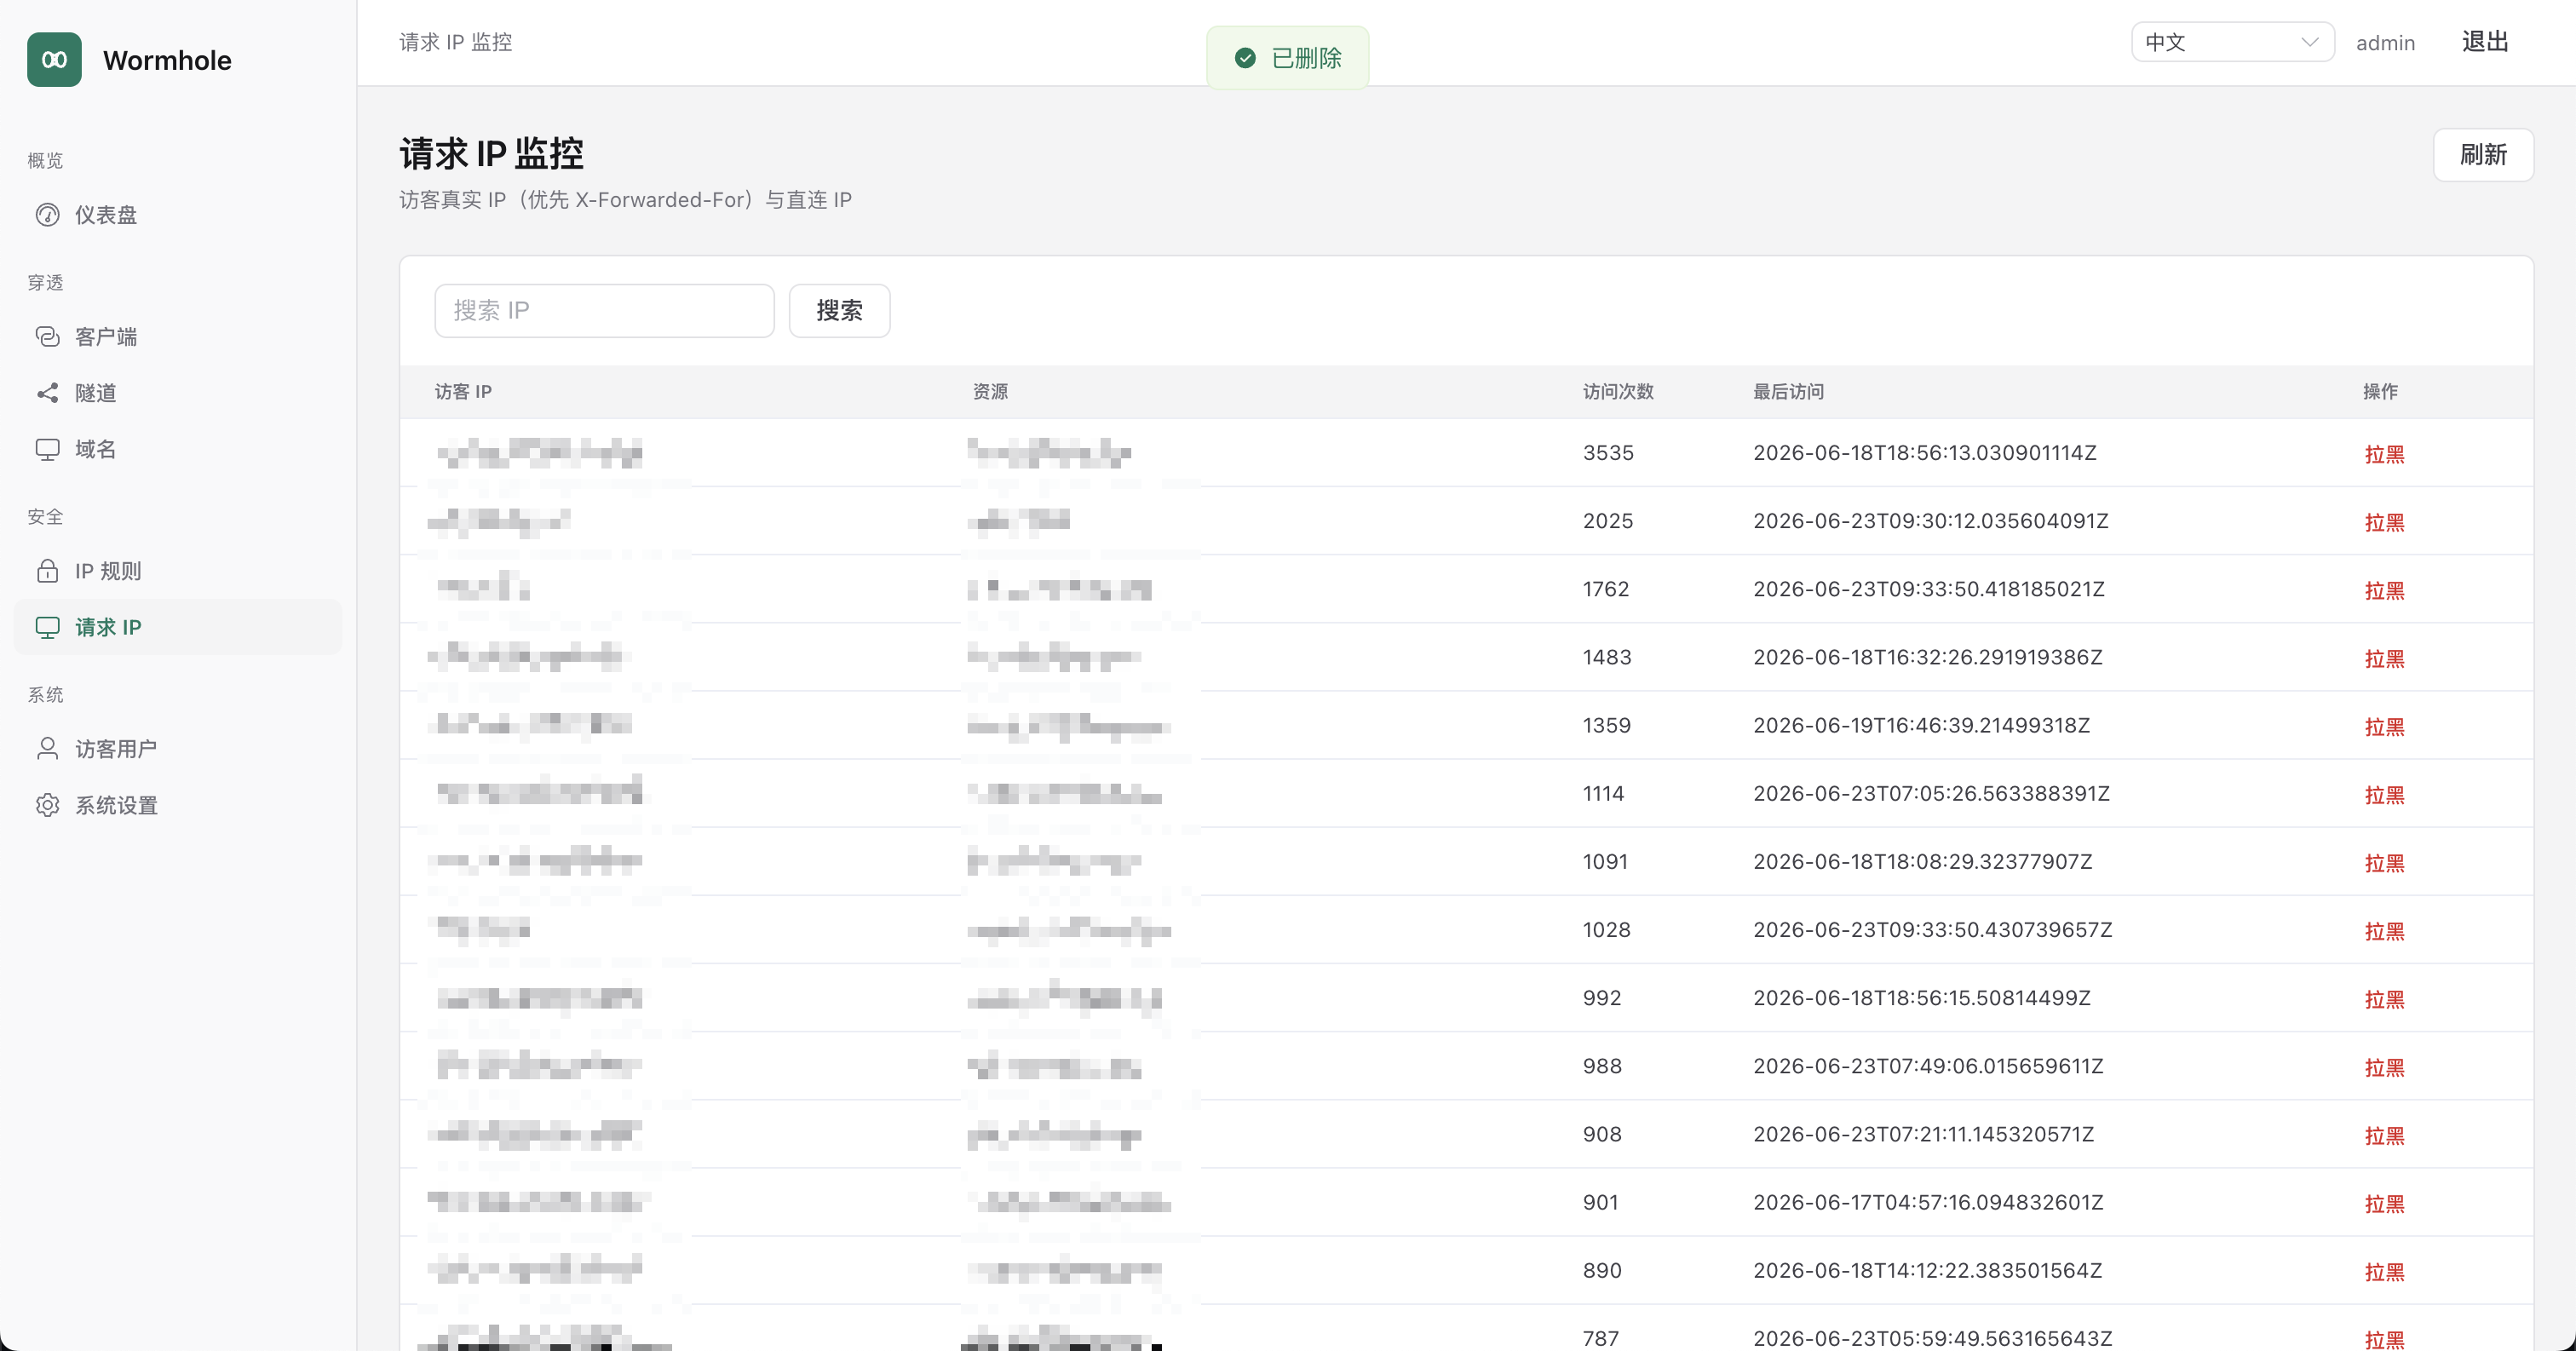This screenshot has height=1351, width=2576.
Task: Click the Wormhole logo icon
Action: (x=54, y=60)
